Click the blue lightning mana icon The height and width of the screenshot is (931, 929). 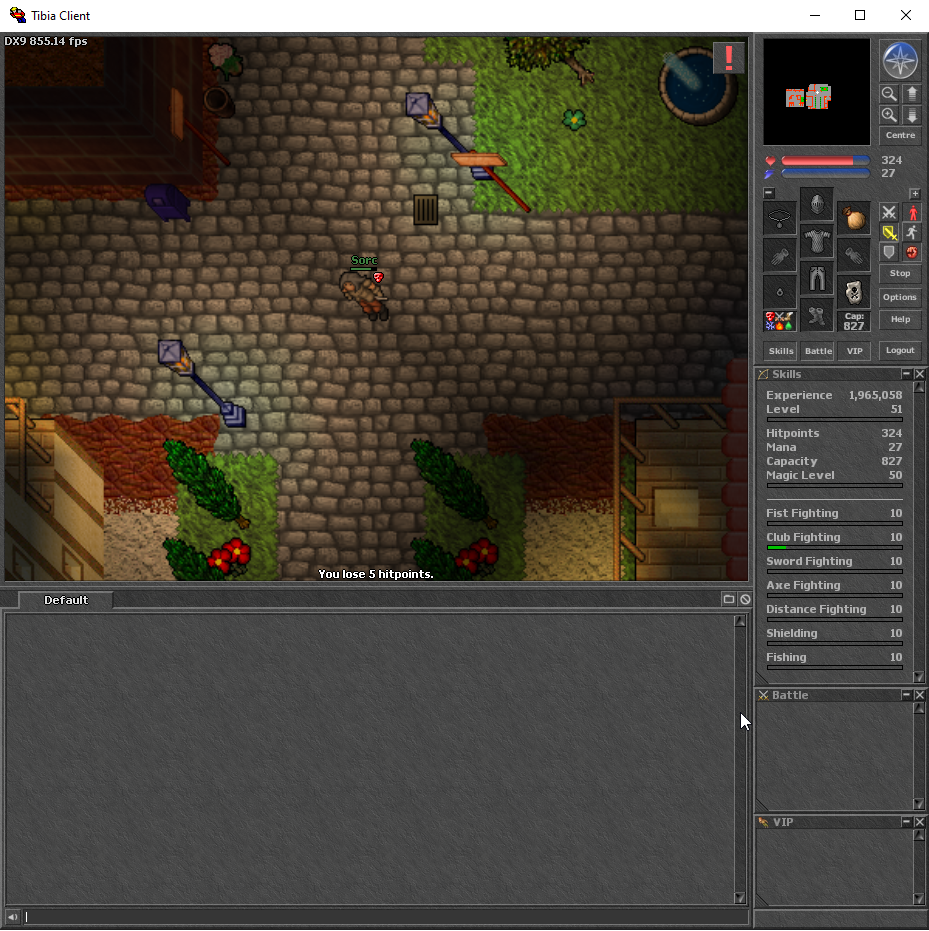coord(769,174)
